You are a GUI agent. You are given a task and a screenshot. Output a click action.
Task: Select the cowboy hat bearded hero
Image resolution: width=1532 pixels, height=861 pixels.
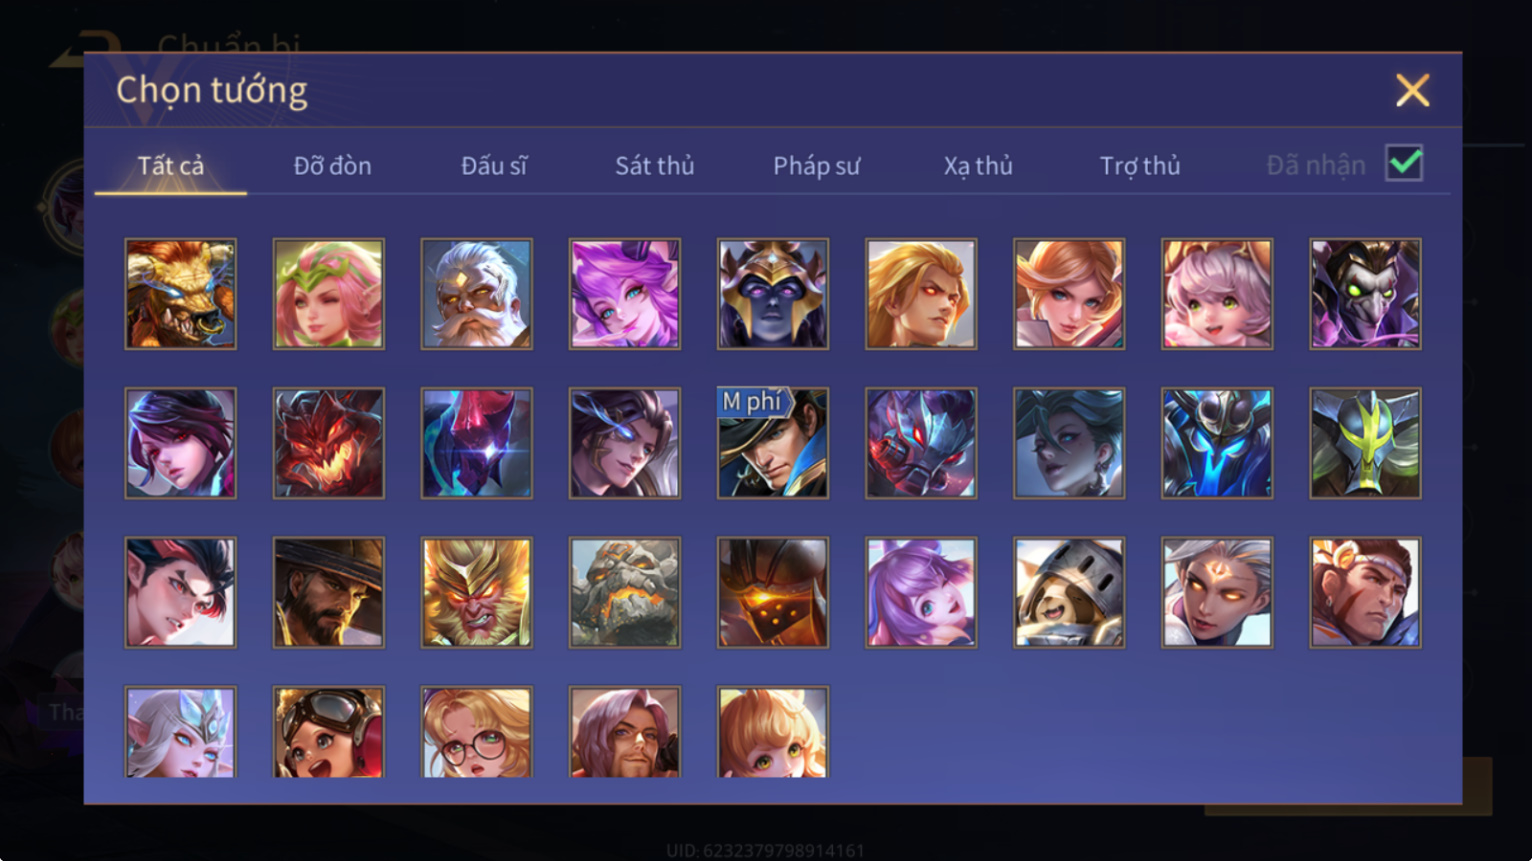(x=329, y=592)
